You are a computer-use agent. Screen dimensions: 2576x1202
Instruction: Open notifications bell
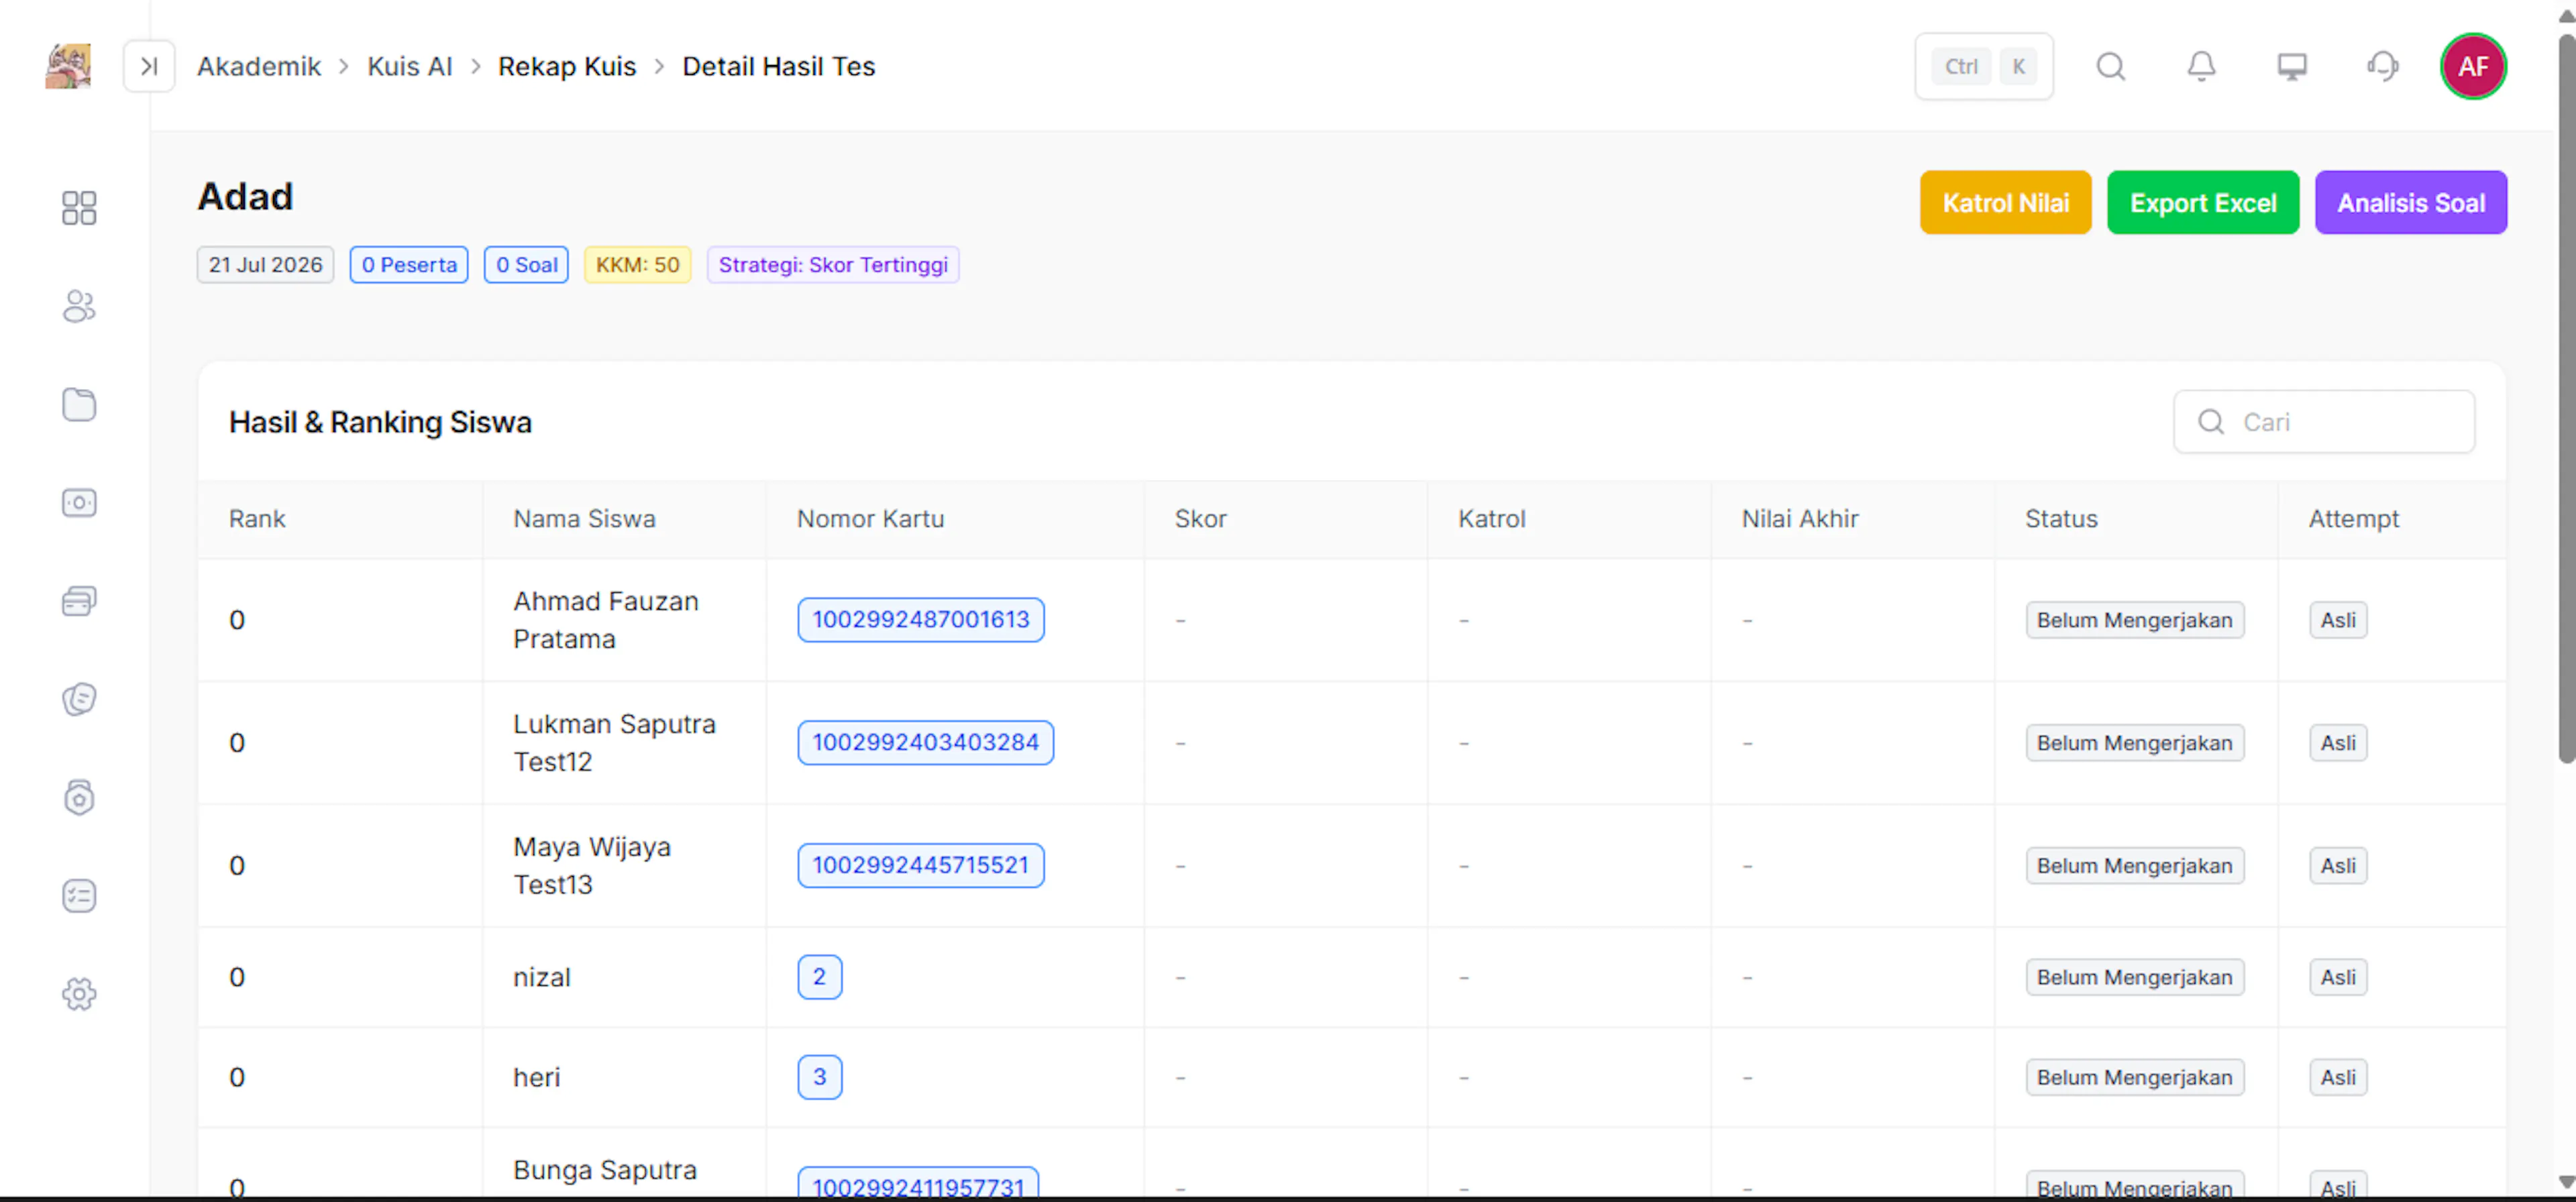coord(2201,66)
